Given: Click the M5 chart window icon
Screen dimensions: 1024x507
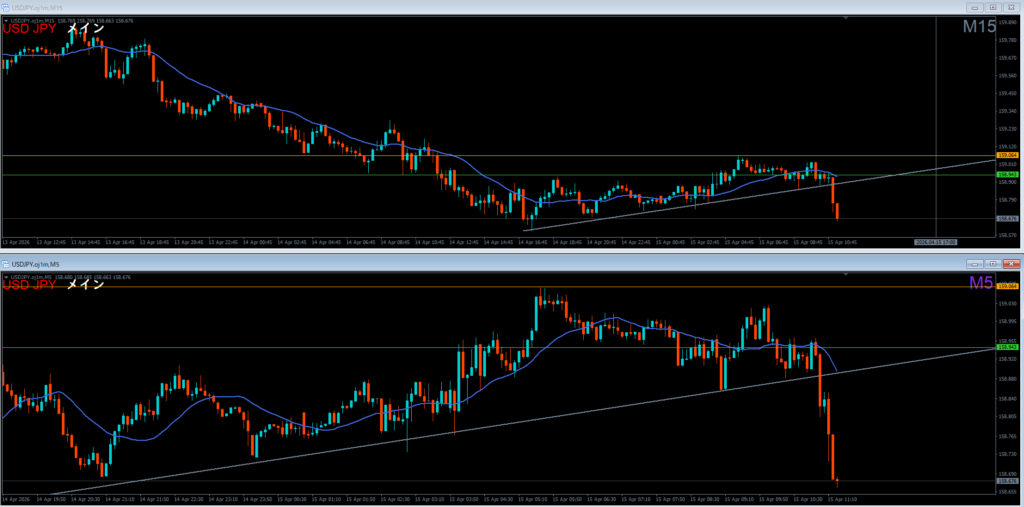Looking at the screenshot, I should (6, 263).
